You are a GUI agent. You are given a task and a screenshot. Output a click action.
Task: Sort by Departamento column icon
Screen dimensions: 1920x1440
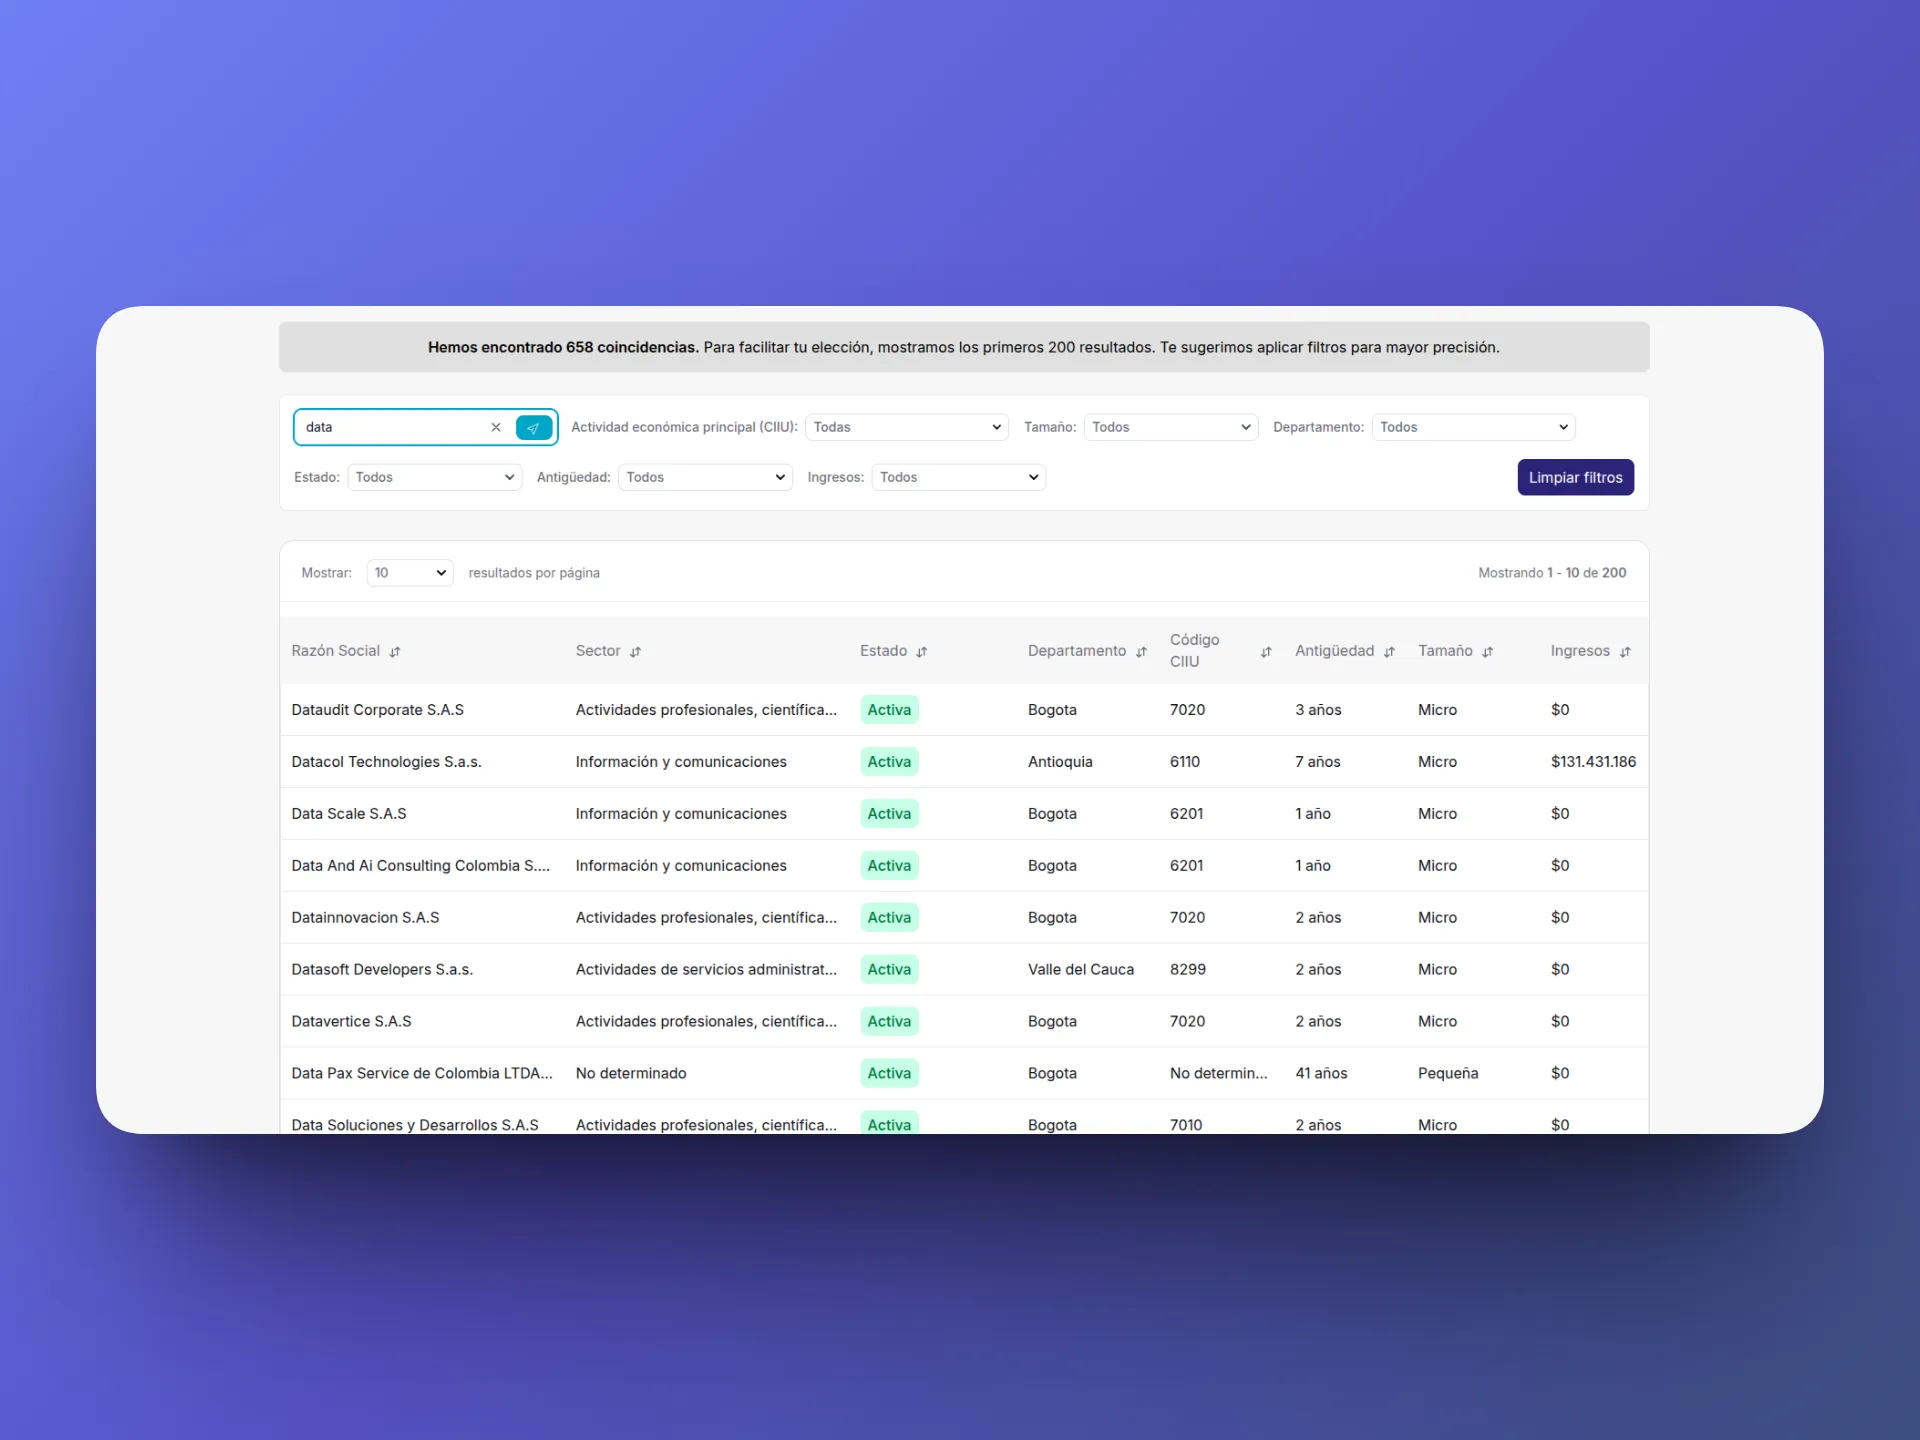click(1141, 652)
